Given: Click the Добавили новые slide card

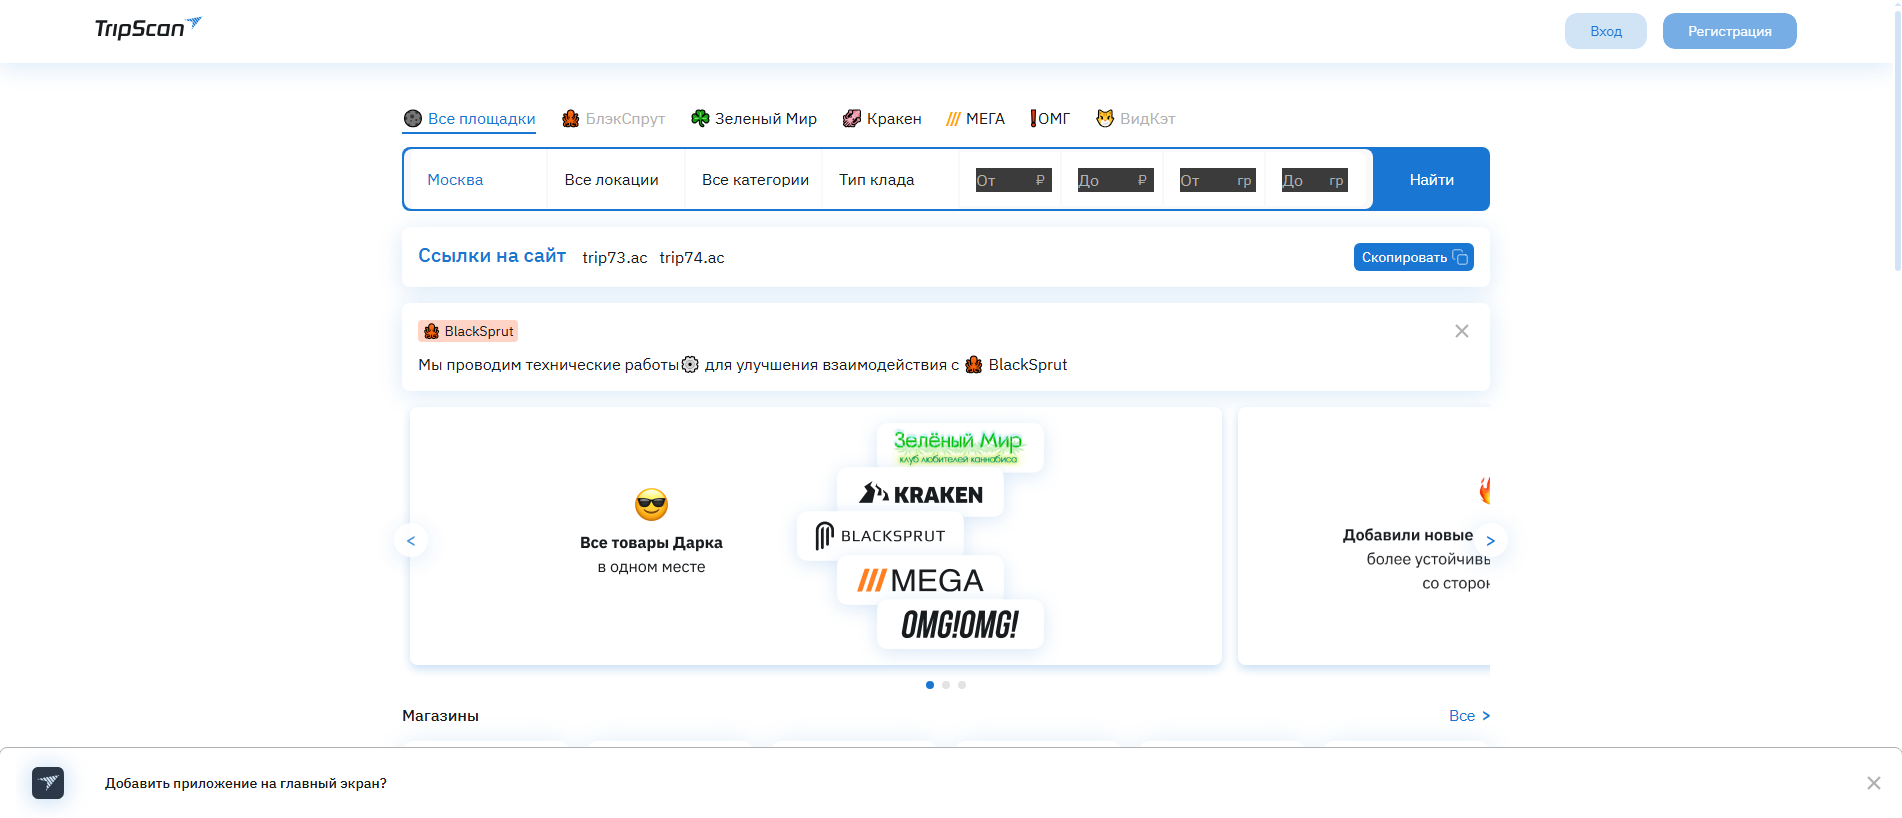Looking at the screenshot, I should tap(1364, 536).
